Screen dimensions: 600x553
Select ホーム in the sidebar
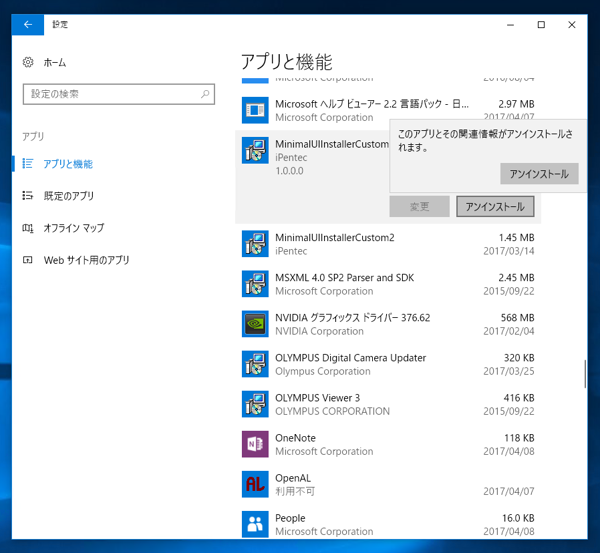55,62
